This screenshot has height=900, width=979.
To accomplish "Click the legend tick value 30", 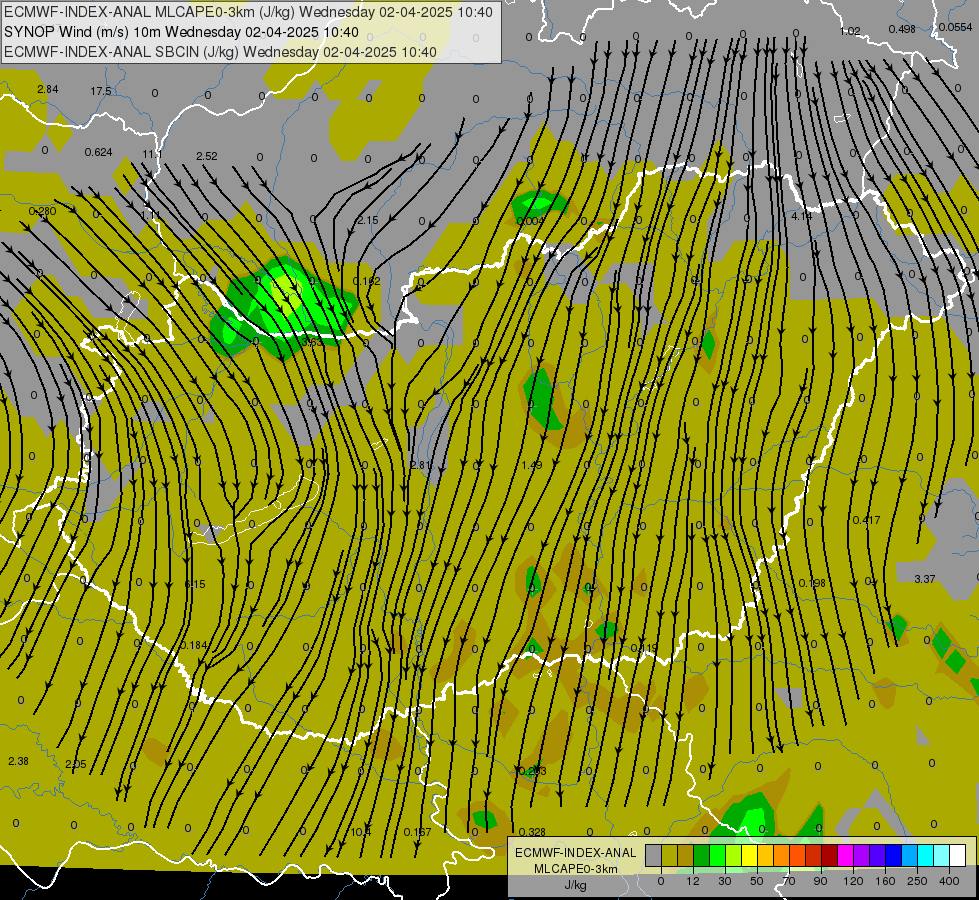I will click(x=724, y=881).
